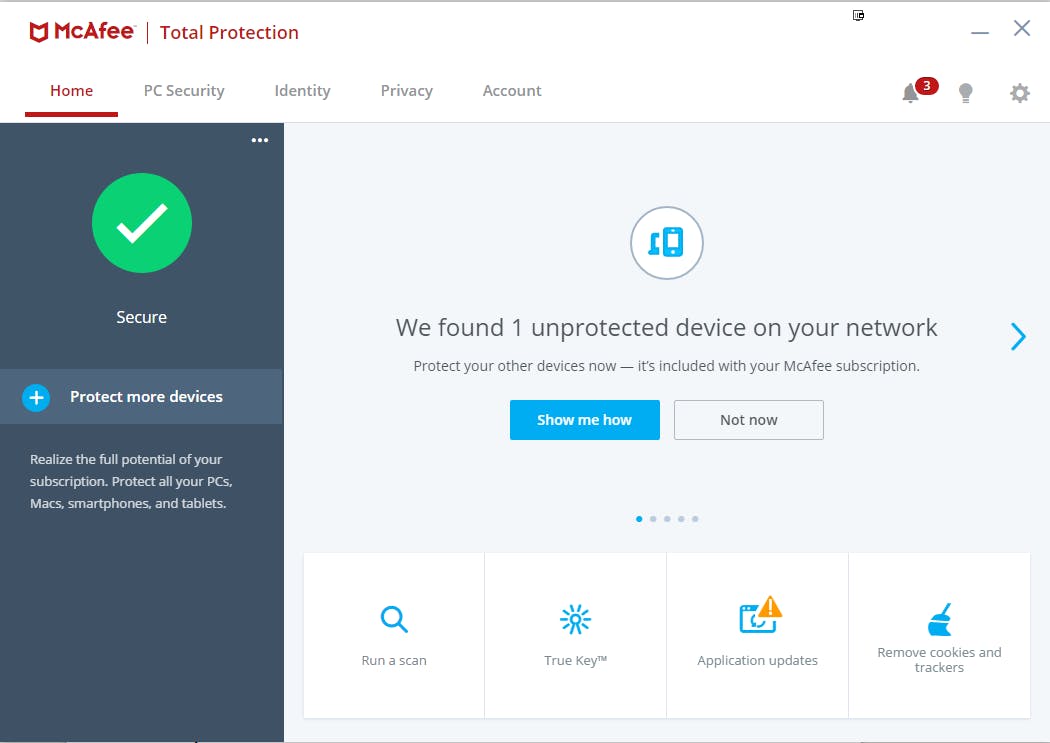1050x743 pixels.
Task: Select the last carousel page dot
Action: click(695, 519)
